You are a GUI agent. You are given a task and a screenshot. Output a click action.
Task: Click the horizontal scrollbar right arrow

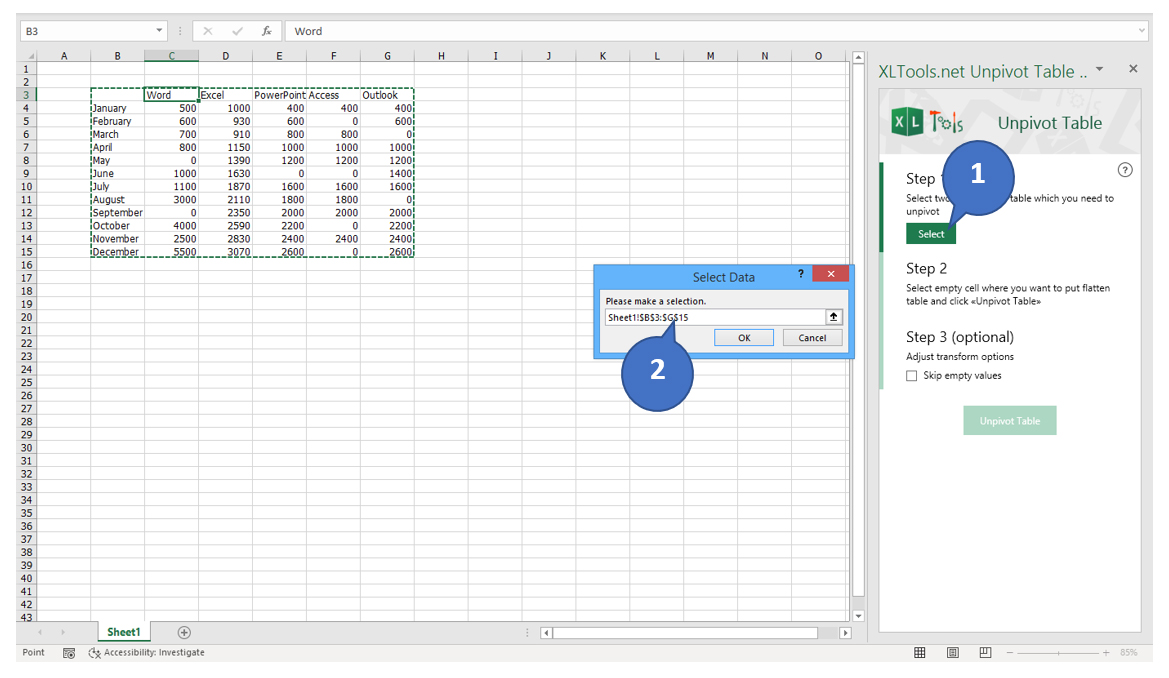click(x=845, y=633)
